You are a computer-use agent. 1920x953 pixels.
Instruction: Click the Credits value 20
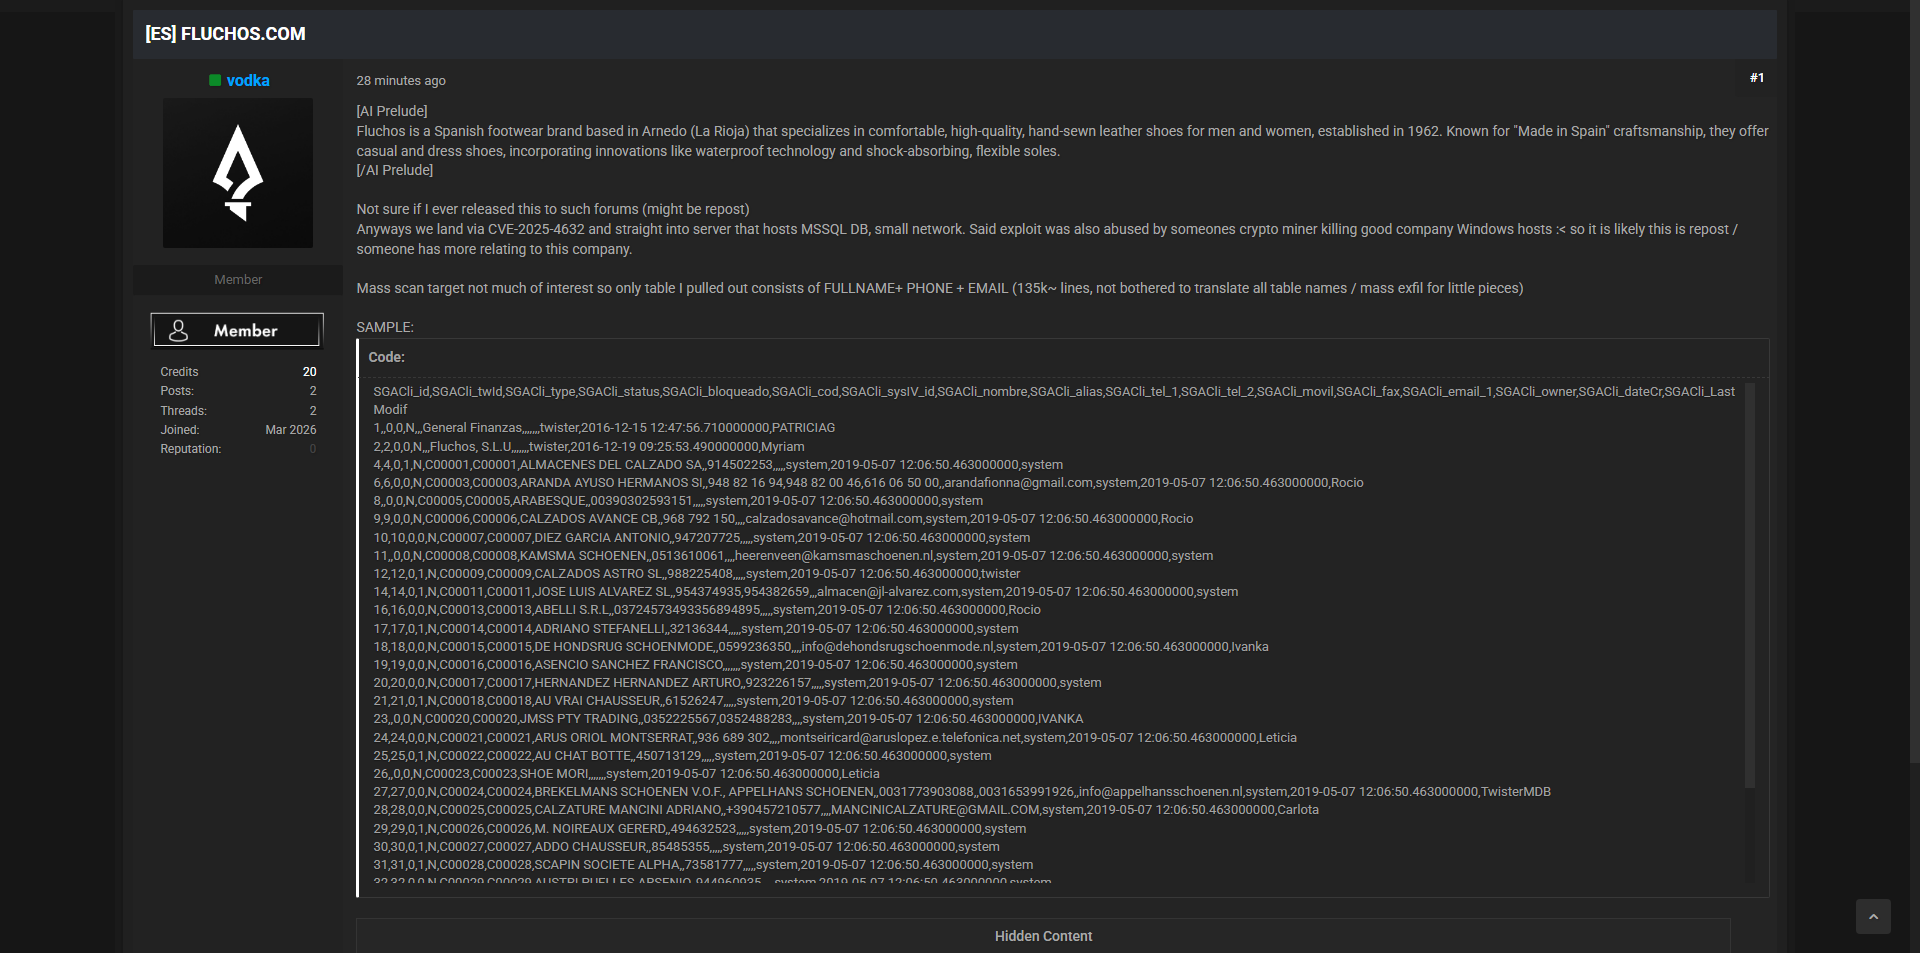pos(309,372)
